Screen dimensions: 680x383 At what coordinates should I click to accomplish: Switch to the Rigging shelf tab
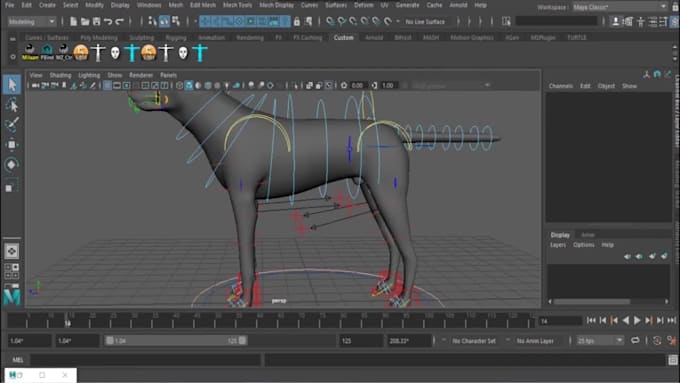176,38
